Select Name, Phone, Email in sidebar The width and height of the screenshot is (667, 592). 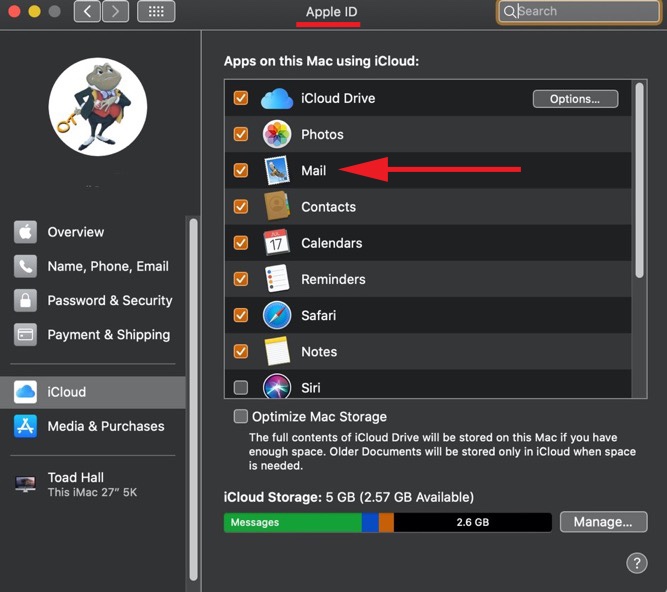pyautogui.click(x=93, y=266)
